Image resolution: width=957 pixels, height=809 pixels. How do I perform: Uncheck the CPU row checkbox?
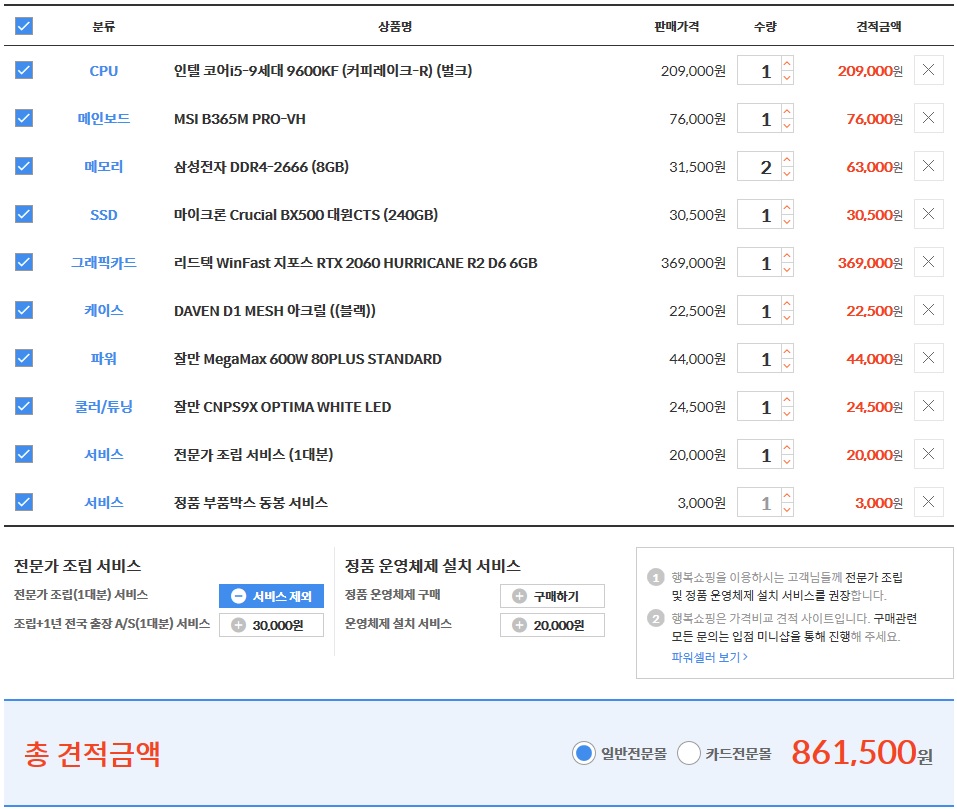tap(24, 70)
